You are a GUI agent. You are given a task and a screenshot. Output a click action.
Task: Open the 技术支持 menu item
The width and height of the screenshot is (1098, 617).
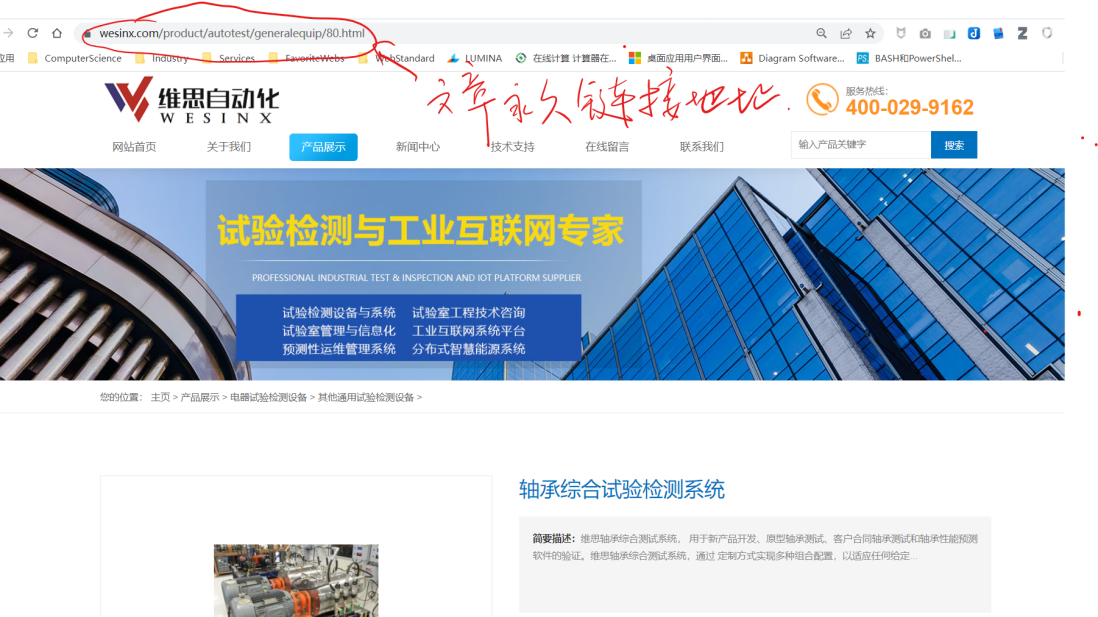(x=513, y=146)
